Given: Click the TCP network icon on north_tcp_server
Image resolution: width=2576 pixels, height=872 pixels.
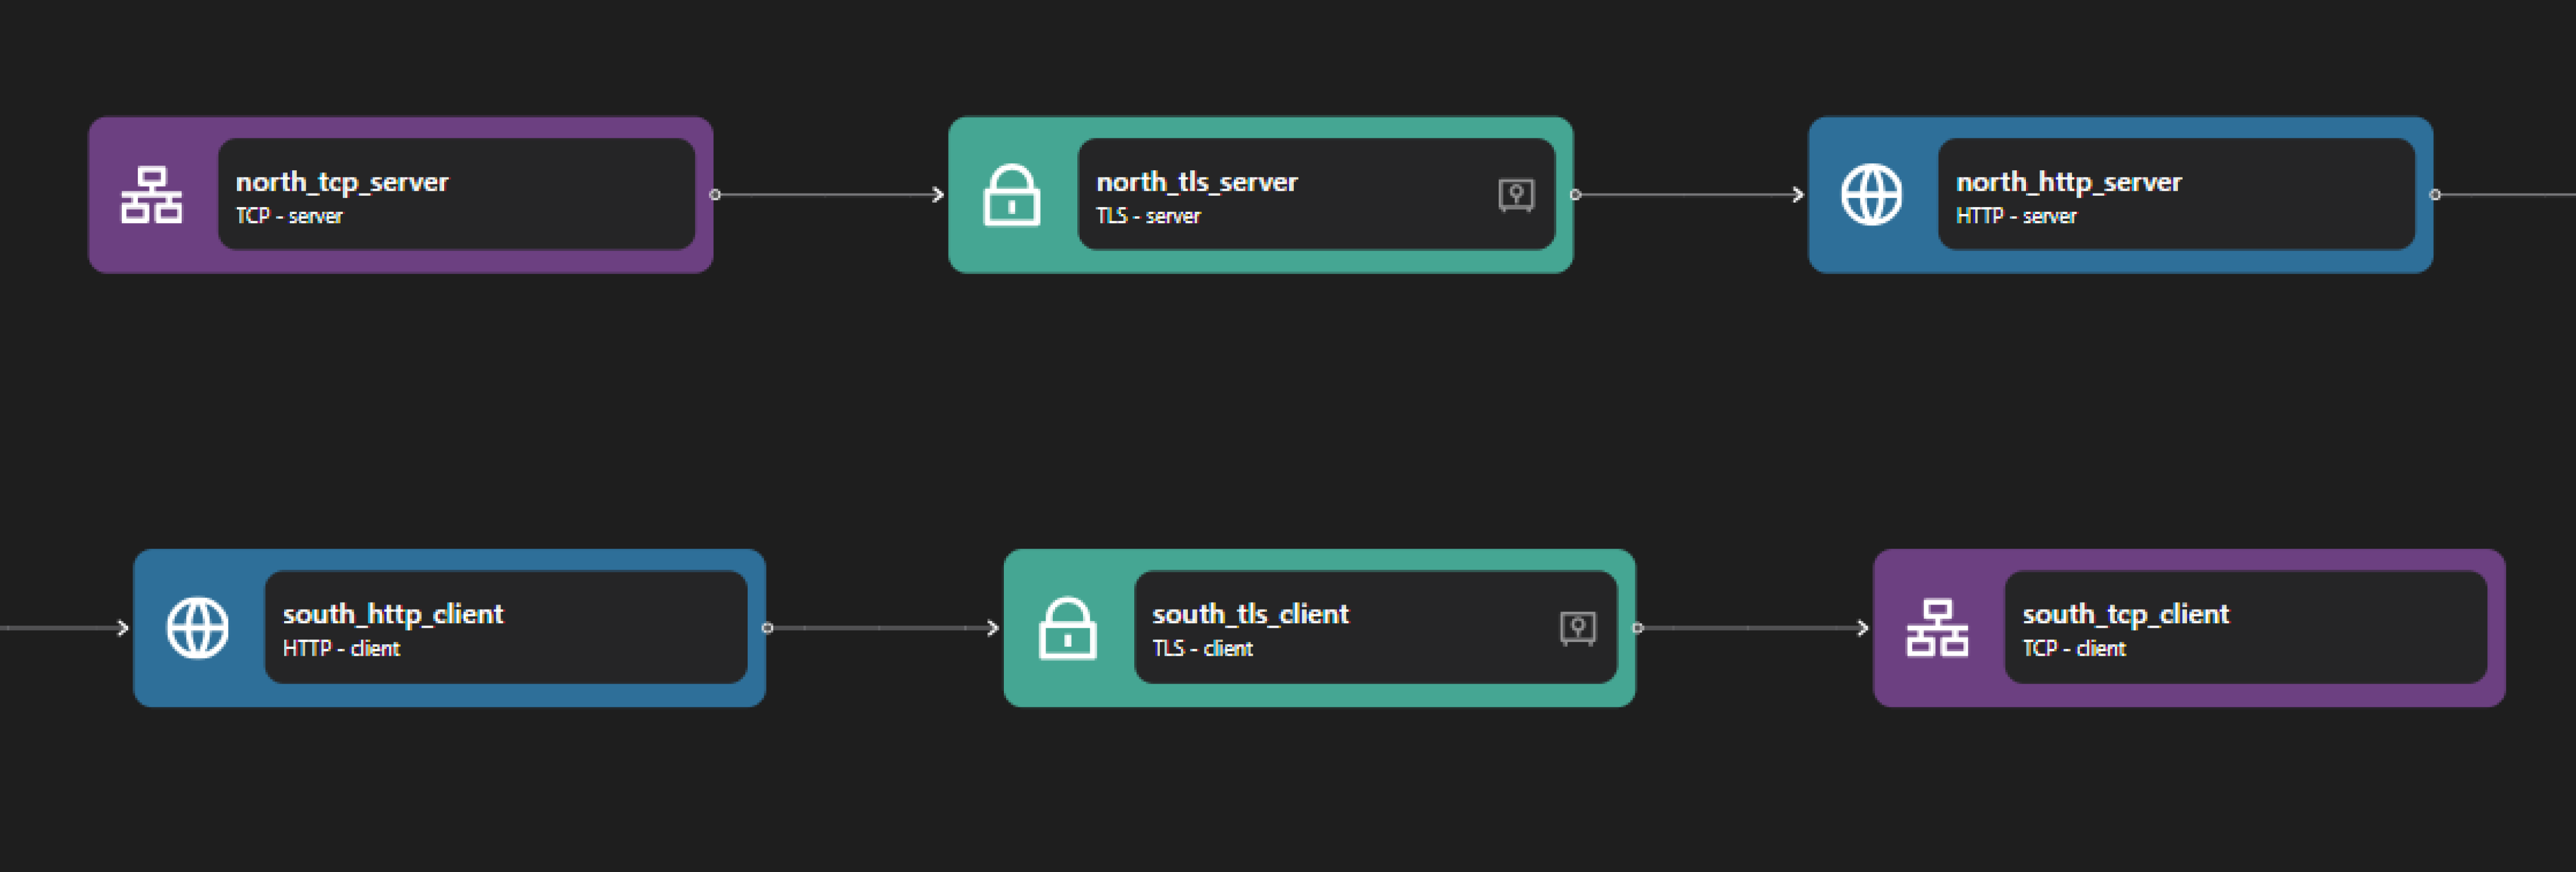Looking at the screenshot, I should pyautogui.click(x=152, y=196).
